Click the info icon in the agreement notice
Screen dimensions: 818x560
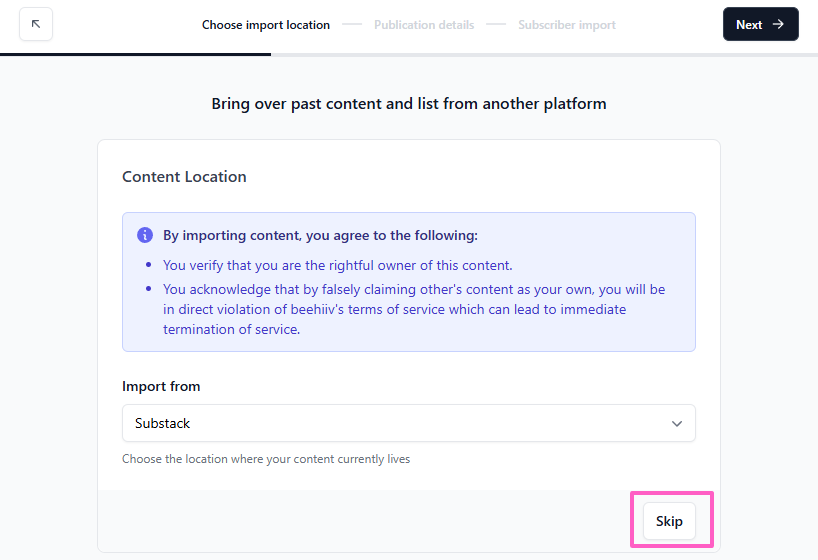145,236
